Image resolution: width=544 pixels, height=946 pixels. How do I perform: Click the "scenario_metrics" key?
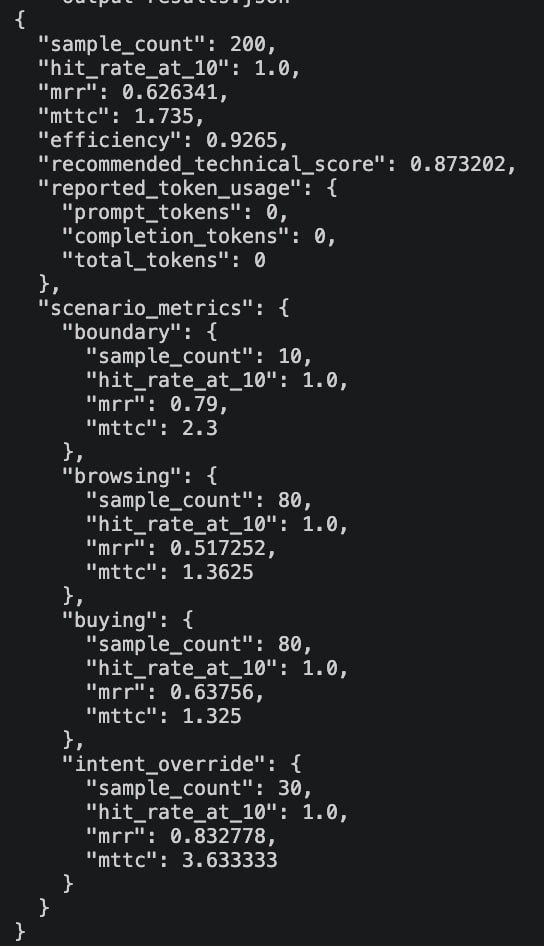pos(145,308)
